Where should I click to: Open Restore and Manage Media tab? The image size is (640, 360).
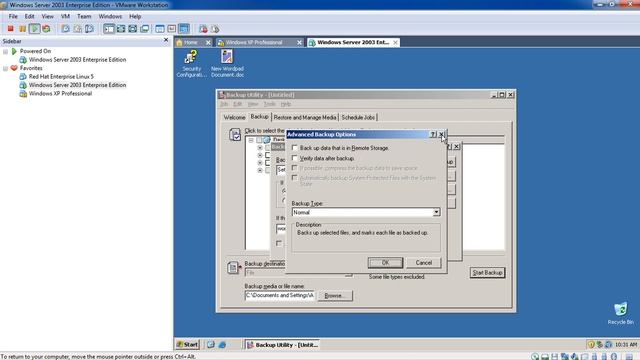click(305, 118)
